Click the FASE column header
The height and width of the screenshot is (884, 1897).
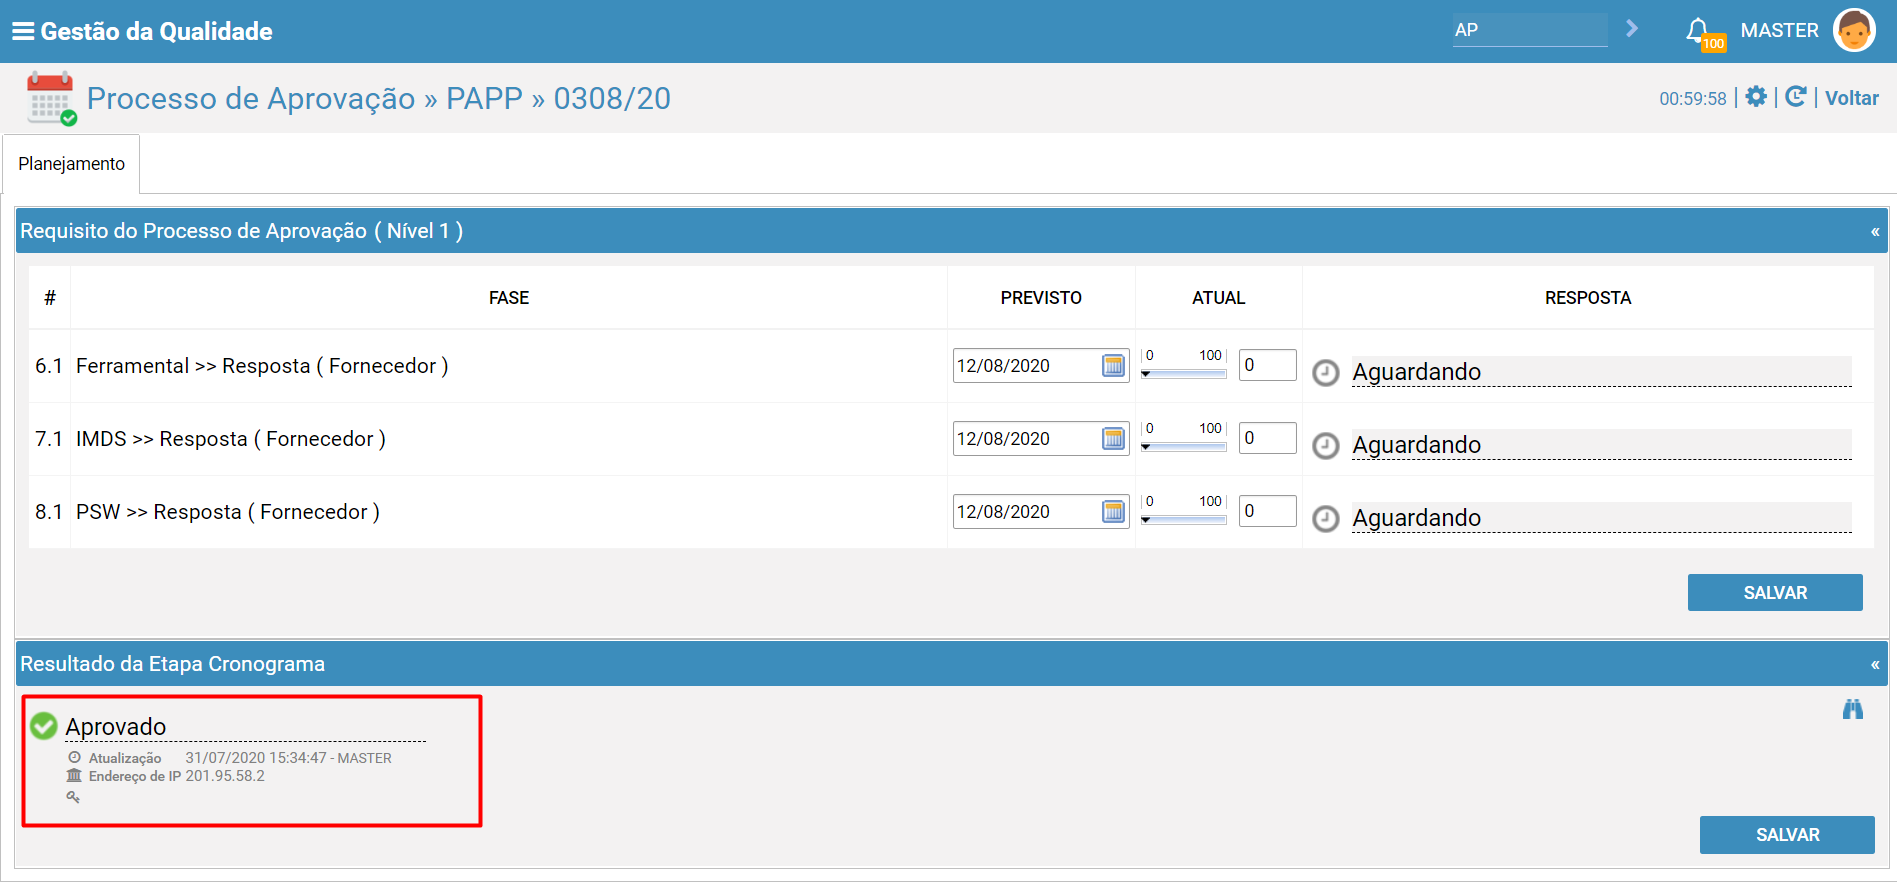point(509,298)
